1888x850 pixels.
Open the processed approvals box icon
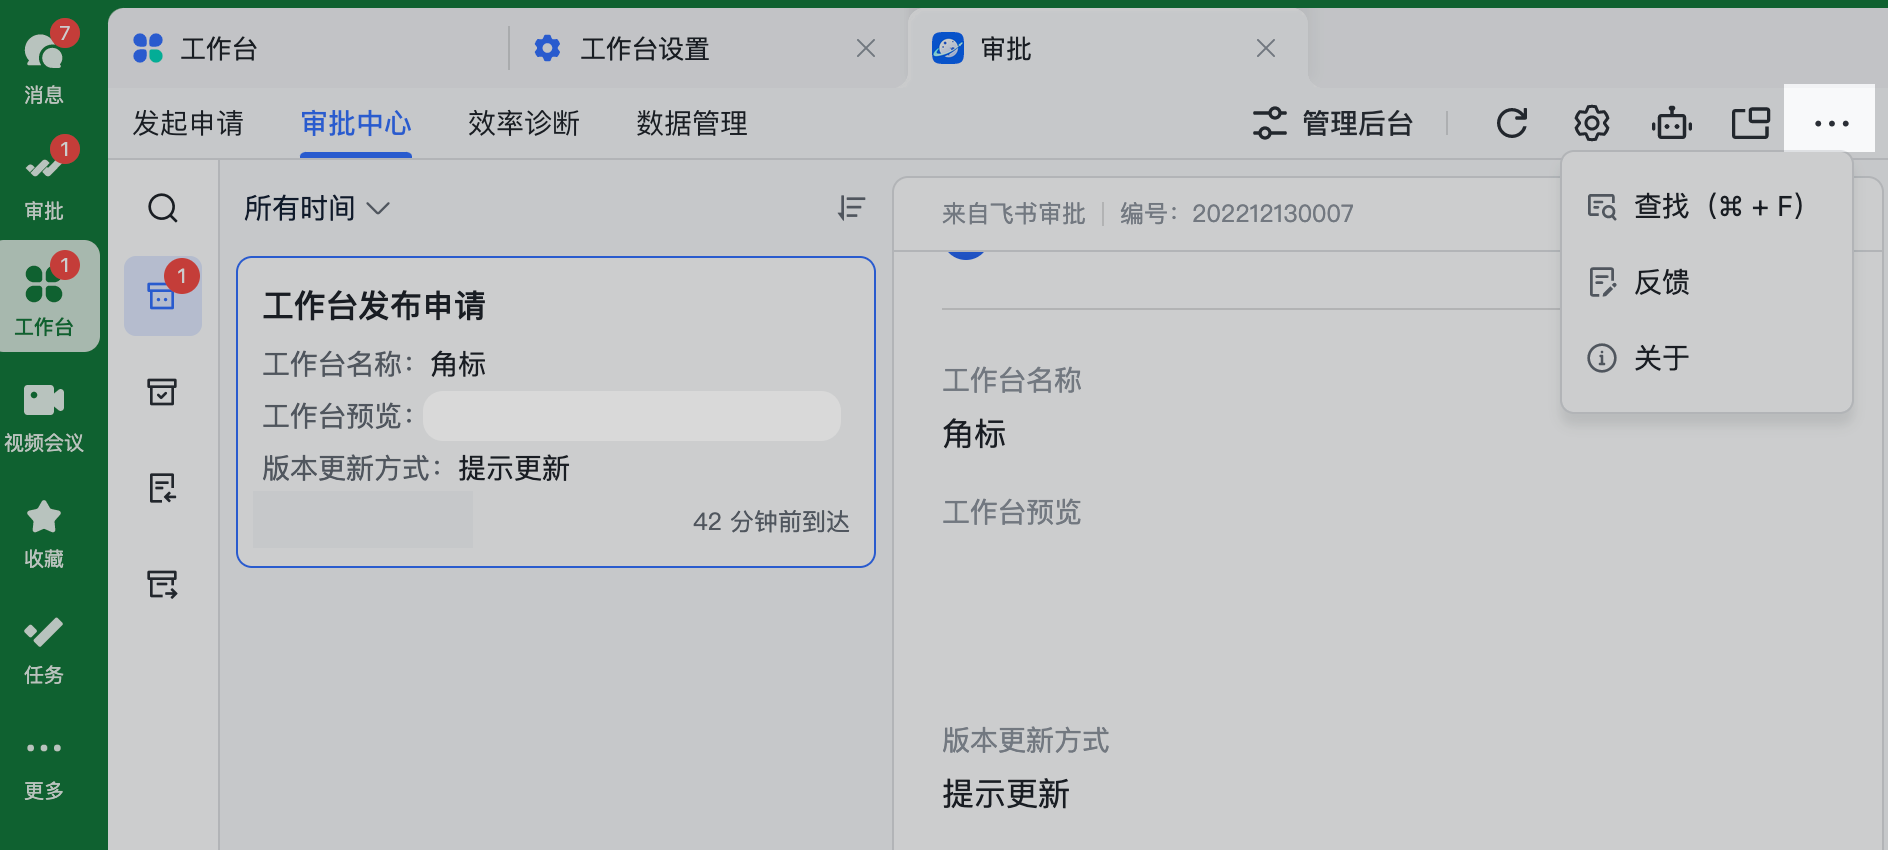tap(162, 392)
